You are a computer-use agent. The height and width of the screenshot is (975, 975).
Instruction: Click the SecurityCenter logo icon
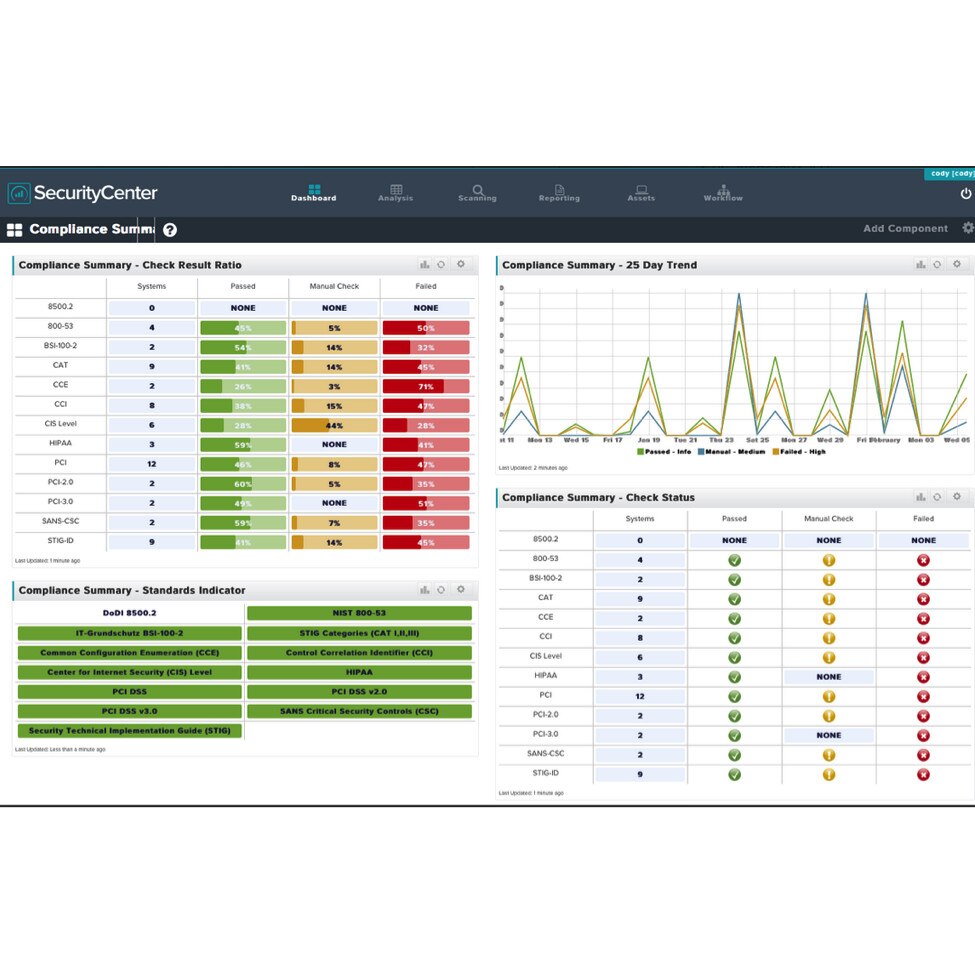[x=19, y=193]
